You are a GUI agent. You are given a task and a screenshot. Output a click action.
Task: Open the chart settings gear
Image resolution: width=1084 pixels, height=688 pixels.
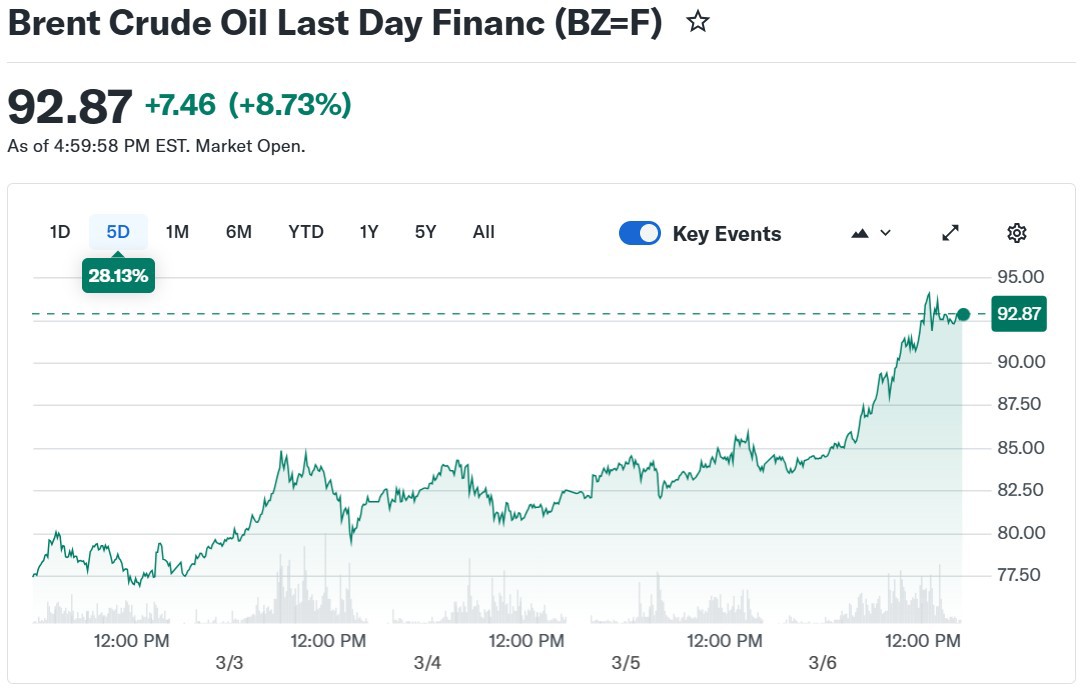click(x=1016, y=233)
